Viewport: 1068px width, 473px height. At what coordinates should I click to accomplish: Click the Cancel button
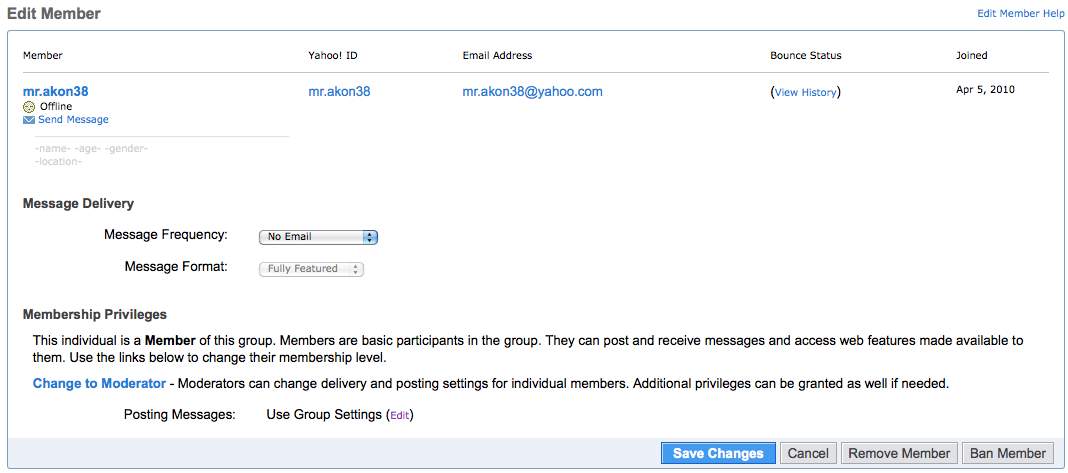click(807, 453)
